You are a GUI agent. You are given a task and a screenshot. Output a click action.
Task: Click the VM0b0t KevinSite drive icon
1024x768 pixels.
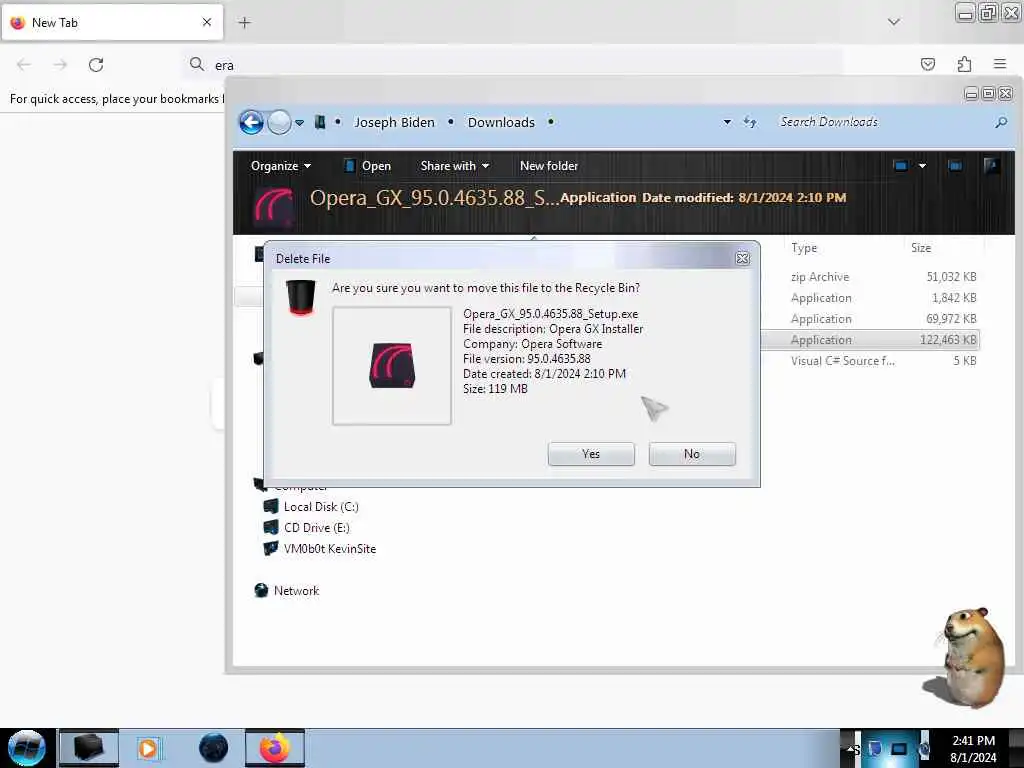(270, 548)
